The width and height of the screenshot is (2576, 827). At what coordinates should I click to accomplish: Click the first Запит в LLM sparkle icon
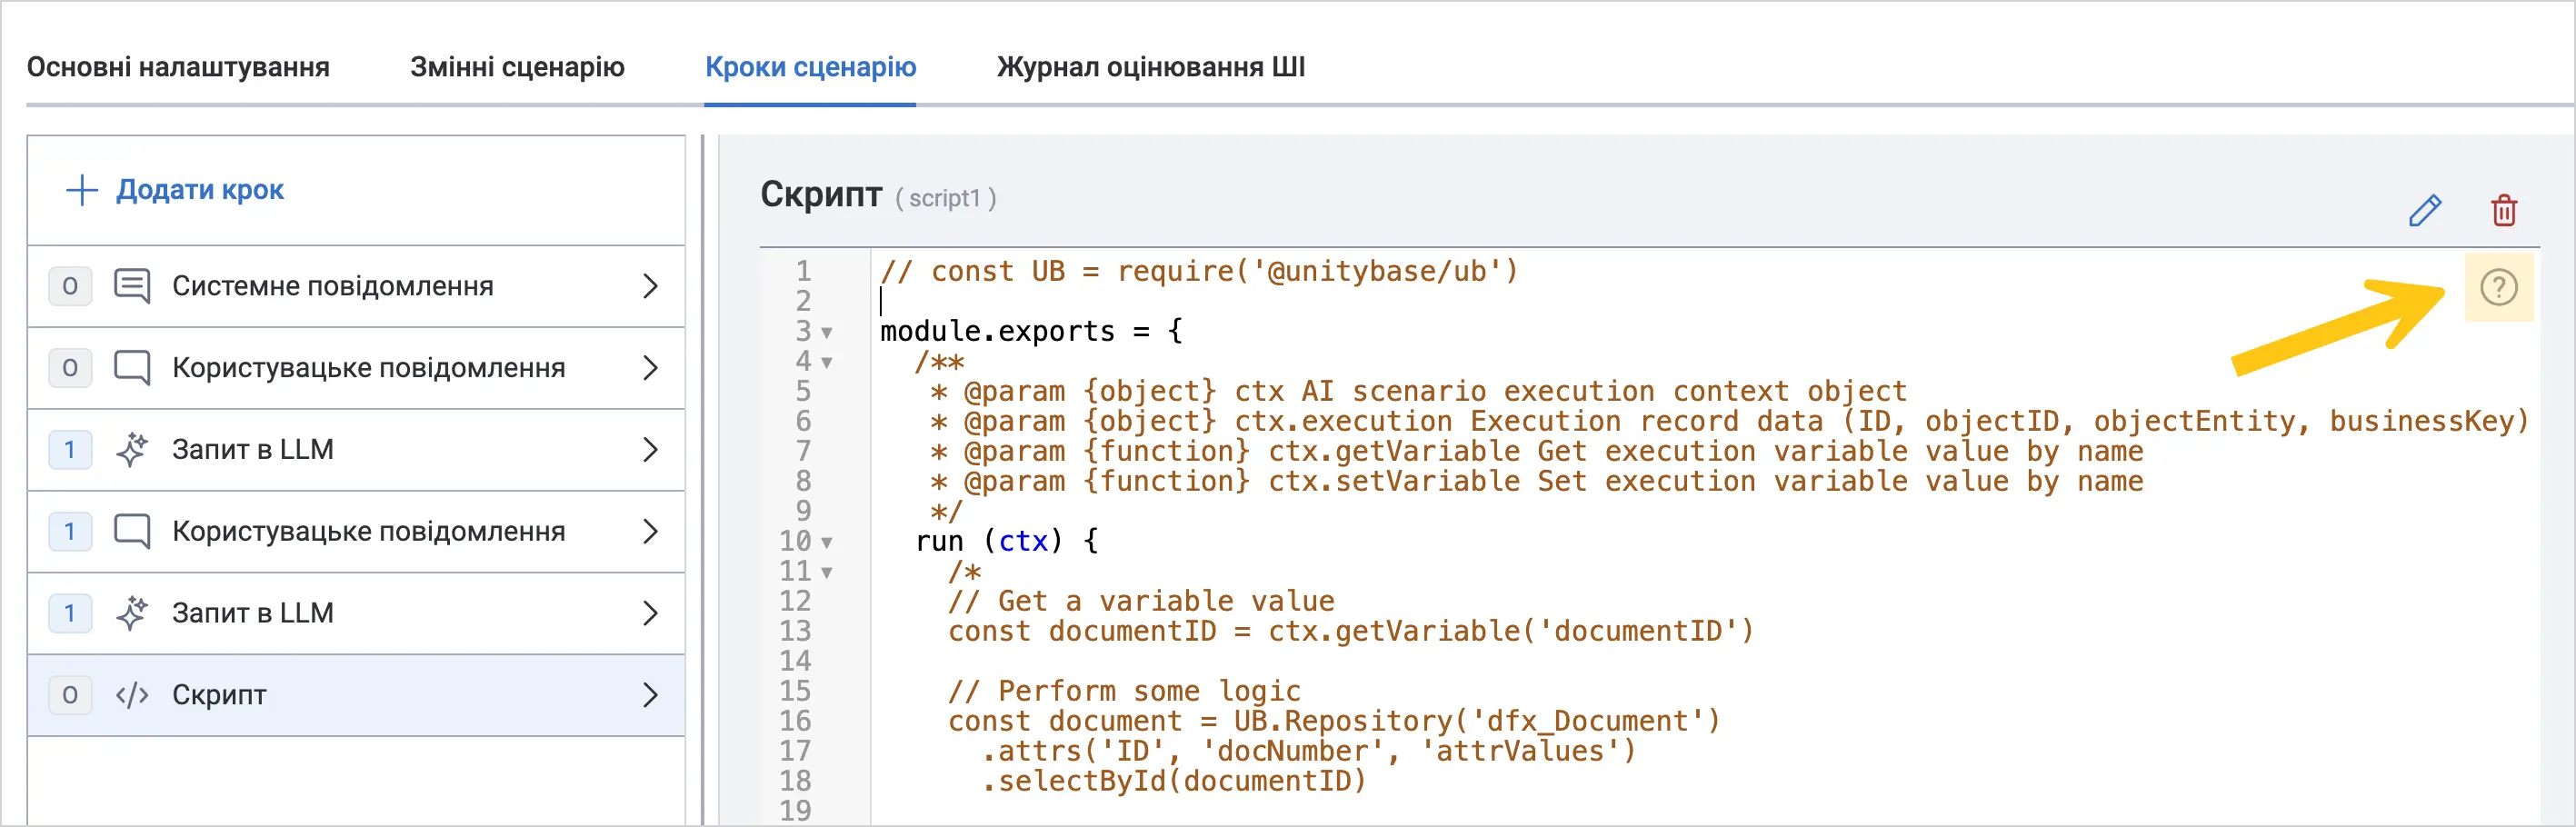coord(132,449)
